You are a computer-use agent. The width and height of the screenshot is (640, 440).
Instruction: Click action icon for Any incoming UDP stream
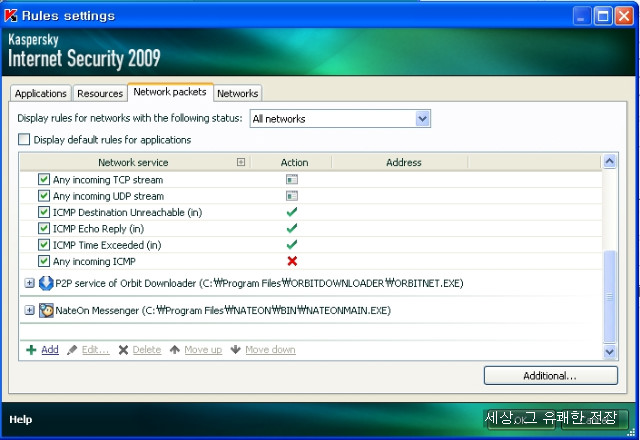[292, 196]
